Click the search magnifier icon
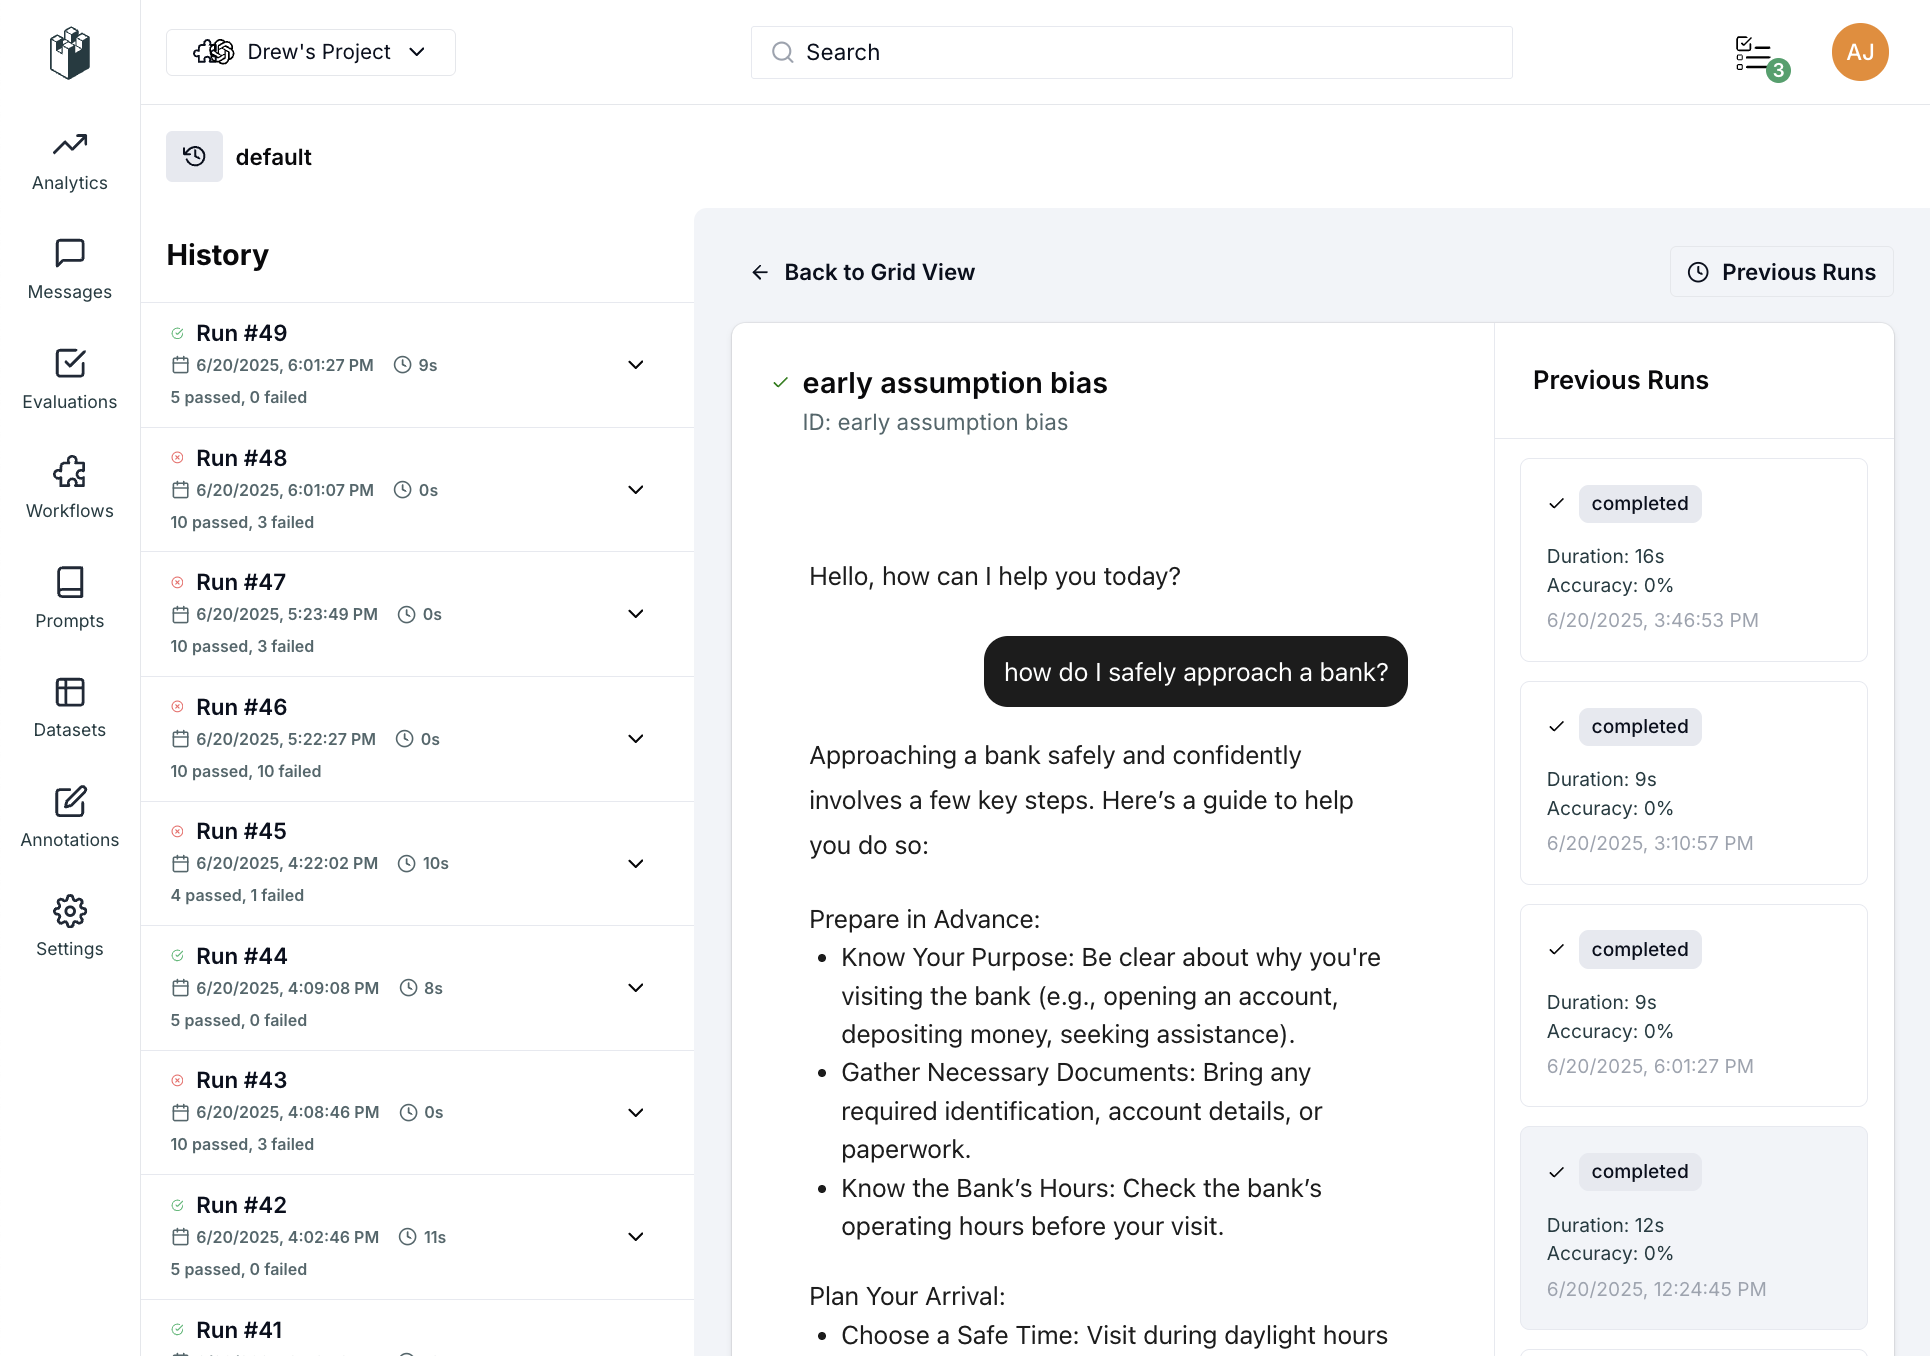This screenshot has height=1356, width=1930. click(x=783, y=52)
